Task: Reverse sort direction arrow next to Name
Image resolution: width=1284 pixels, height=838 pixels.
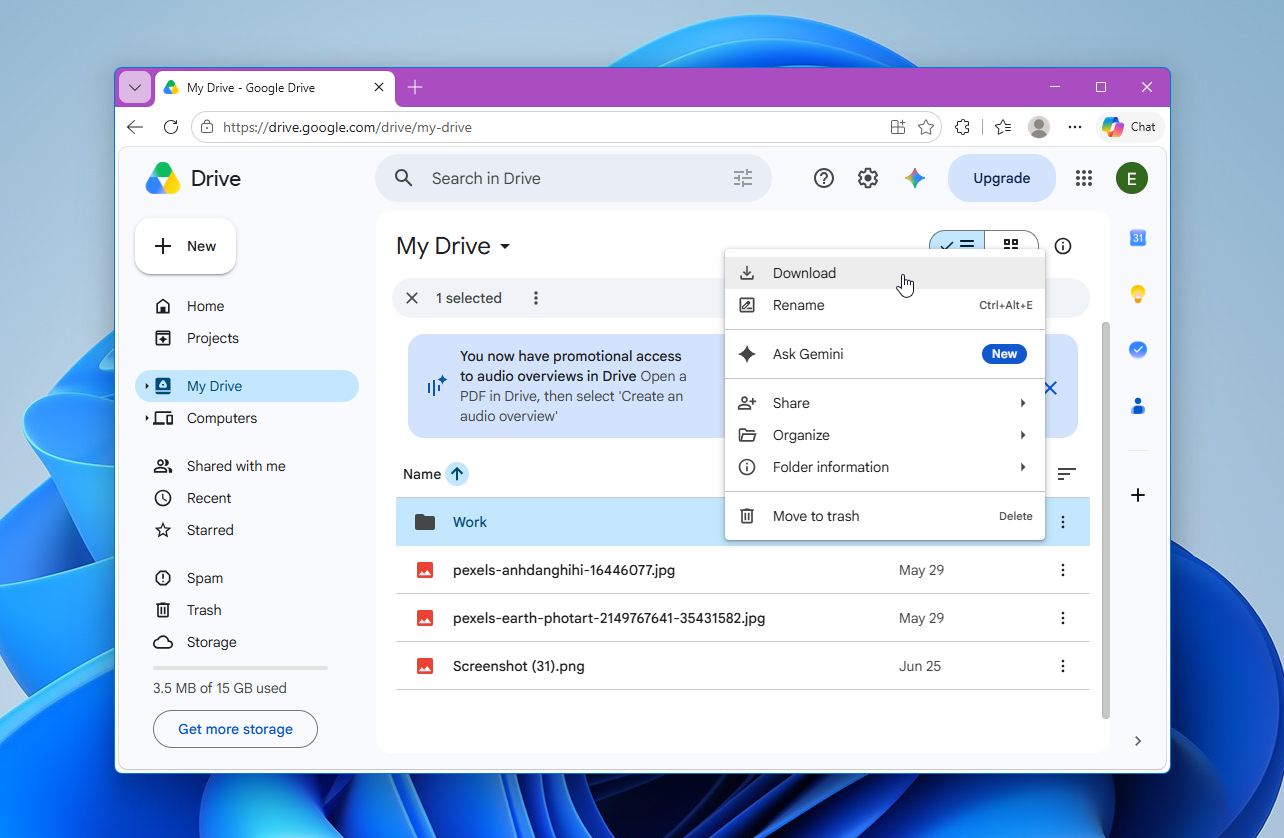Action: pyautogui.click(x=457, y=474)
